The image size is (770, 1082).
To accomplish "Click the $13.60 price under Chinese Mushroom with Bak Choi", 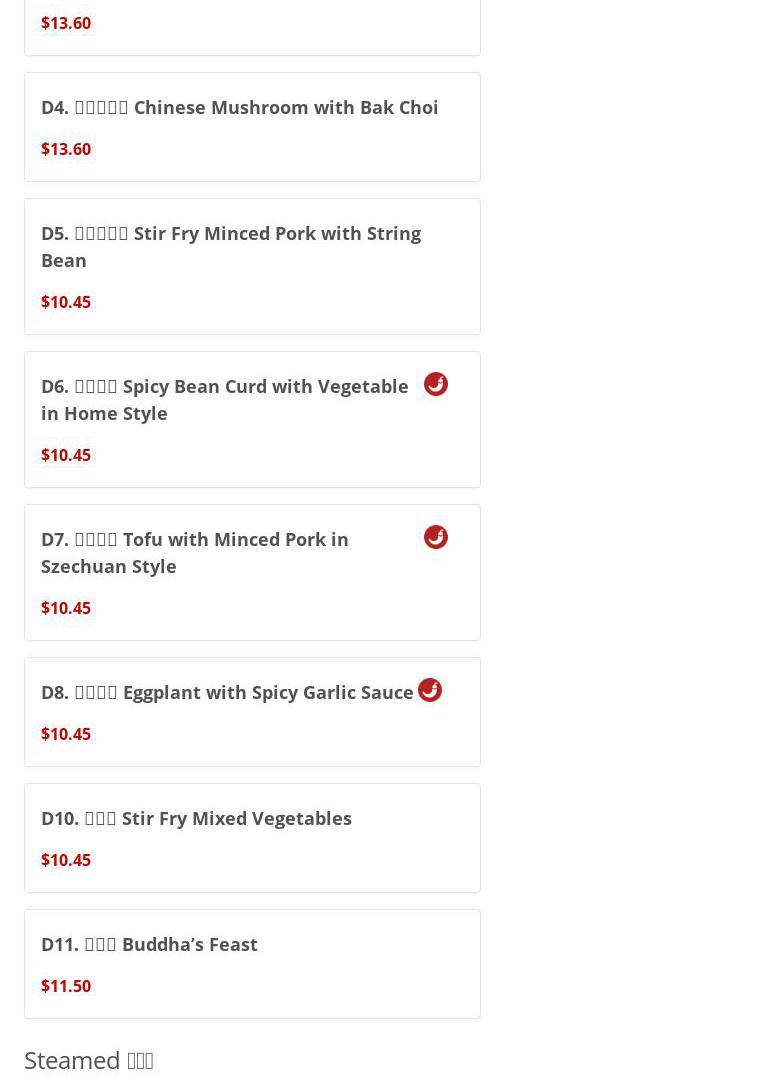I will (x=66, y=149).
